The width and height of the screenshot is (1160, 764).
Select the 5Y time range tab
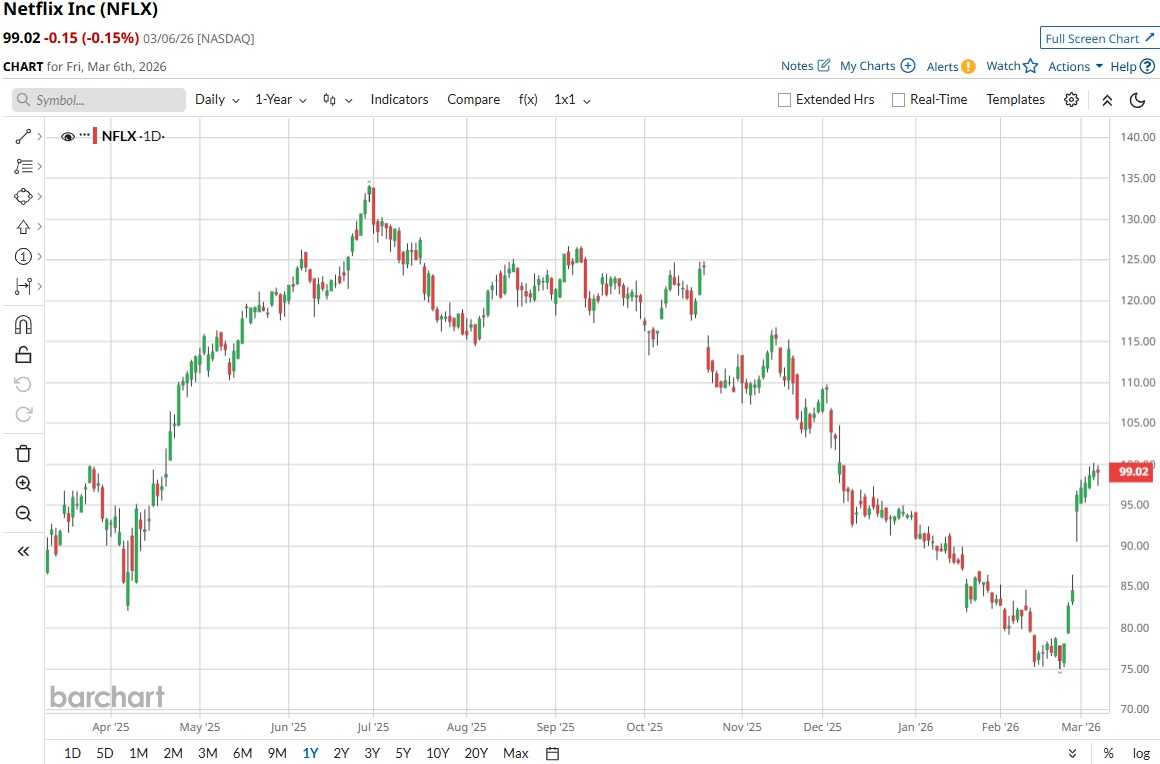(402, 753)
